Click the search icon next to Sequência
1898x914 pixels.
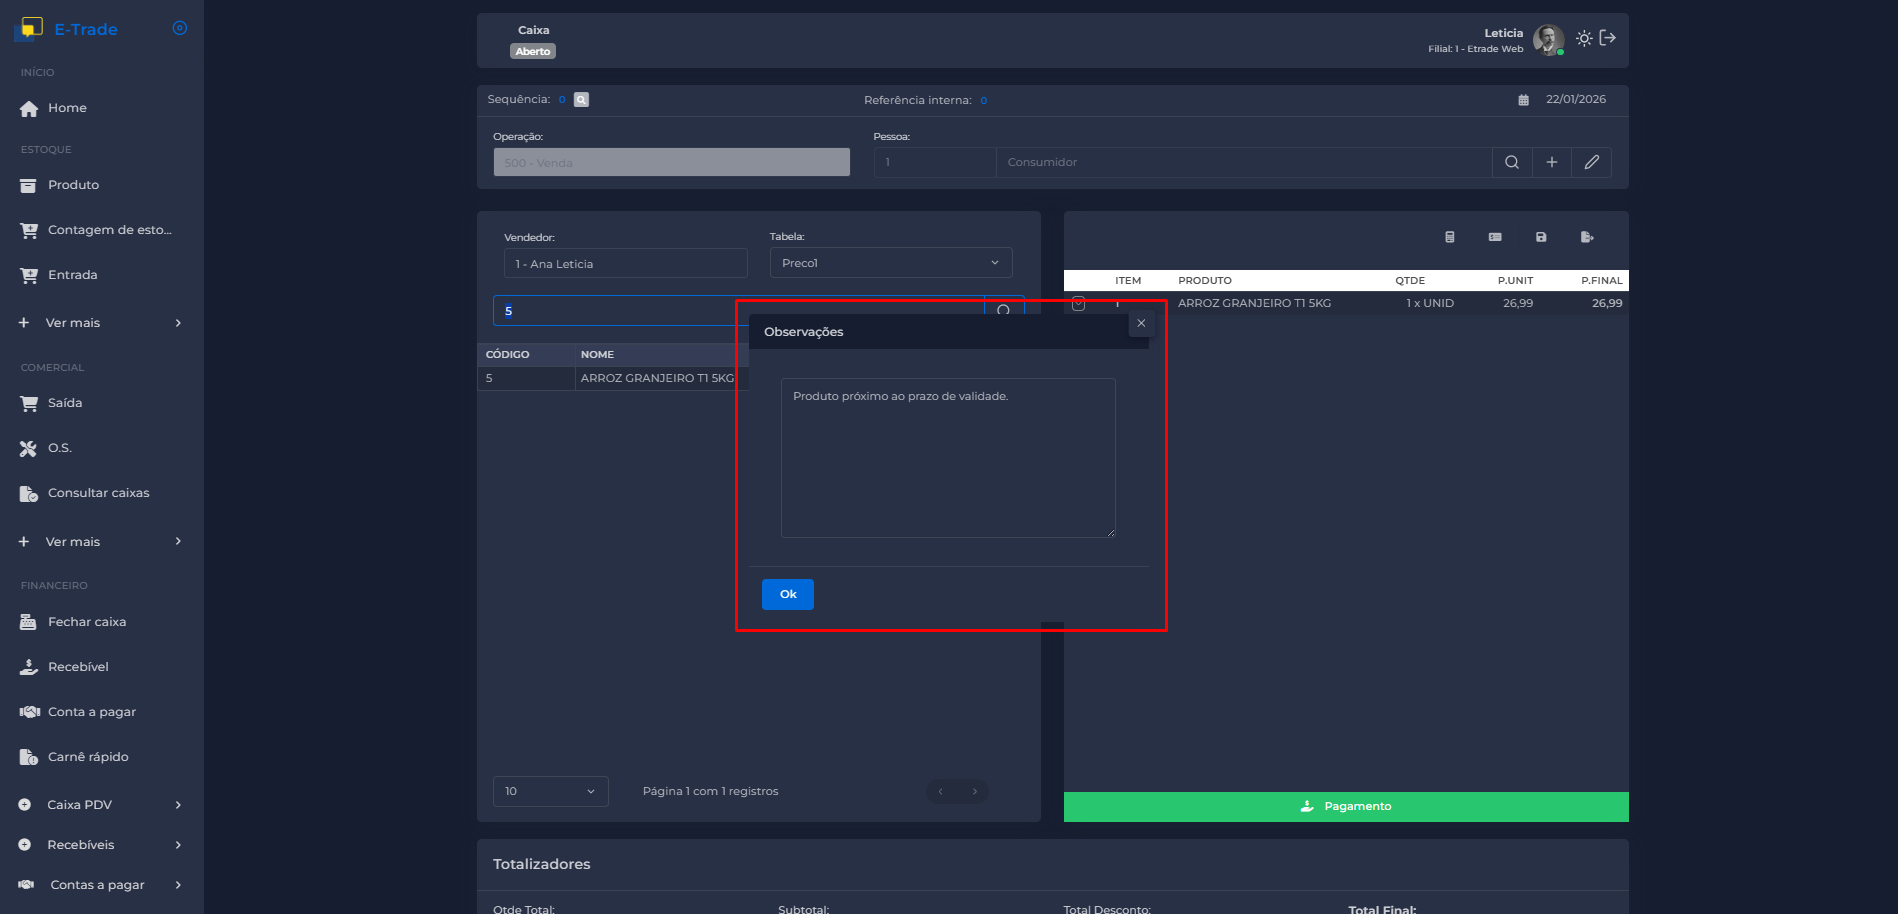(581, 100)
